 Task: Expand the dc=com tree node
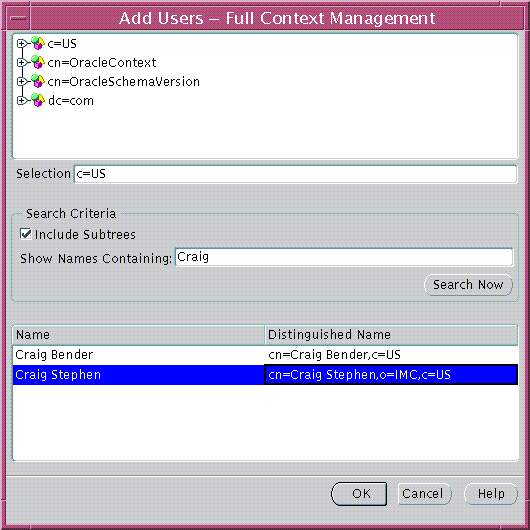click(x=22, y=100)
